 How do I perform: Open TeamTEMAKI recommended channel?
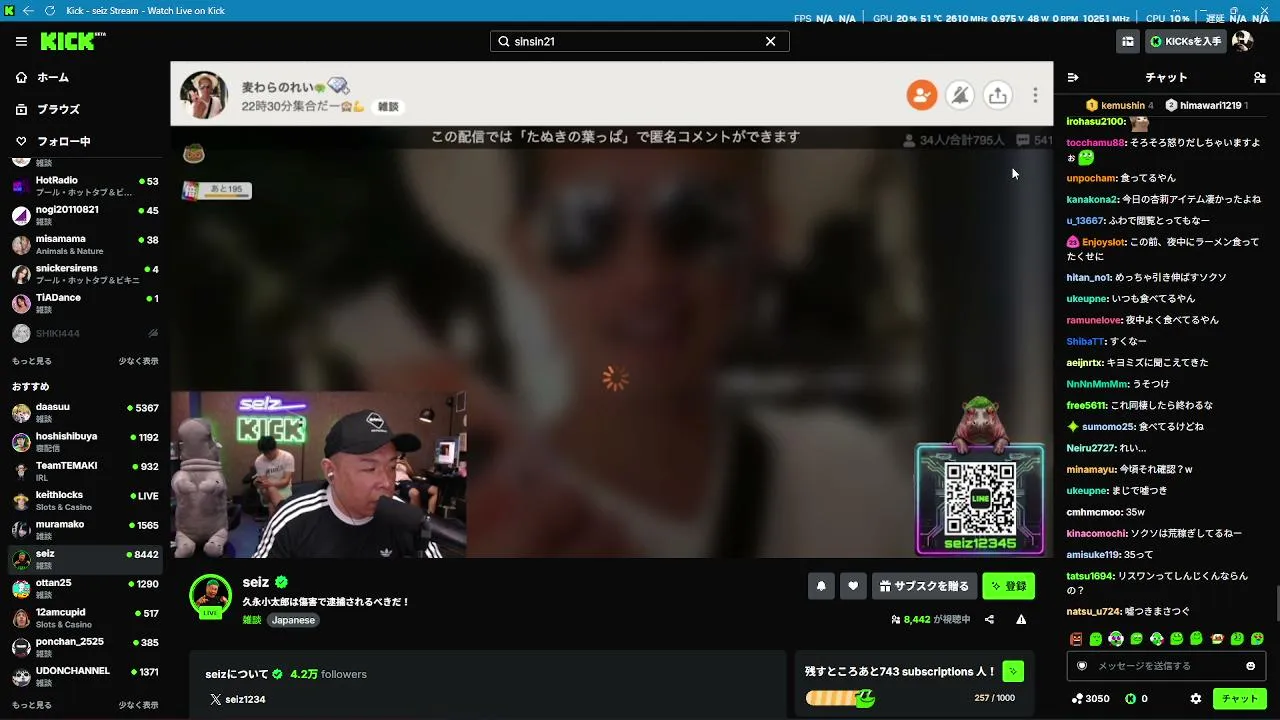tap(86, 471)
